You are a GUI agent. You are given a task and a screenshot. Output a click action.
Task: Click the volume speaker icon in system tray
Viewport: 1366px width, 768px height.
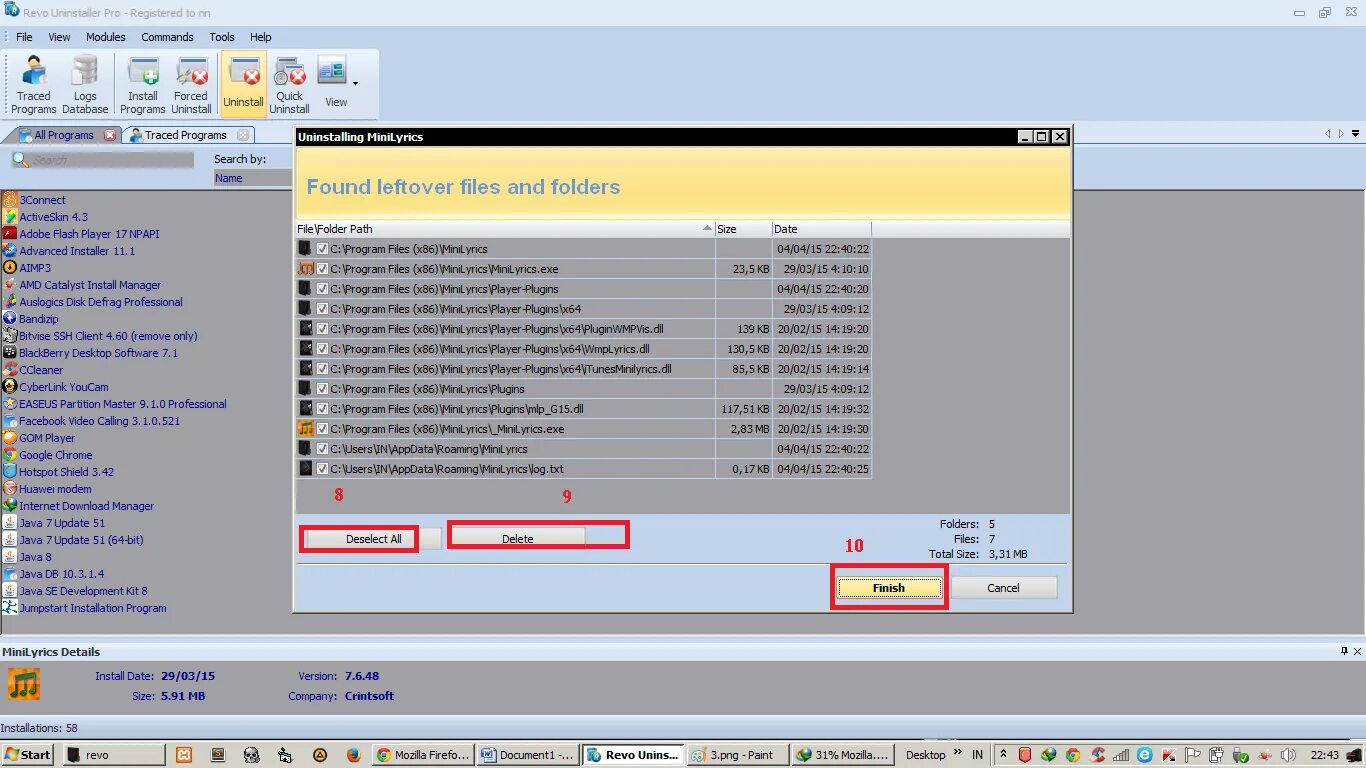[x=1288, y=755]
